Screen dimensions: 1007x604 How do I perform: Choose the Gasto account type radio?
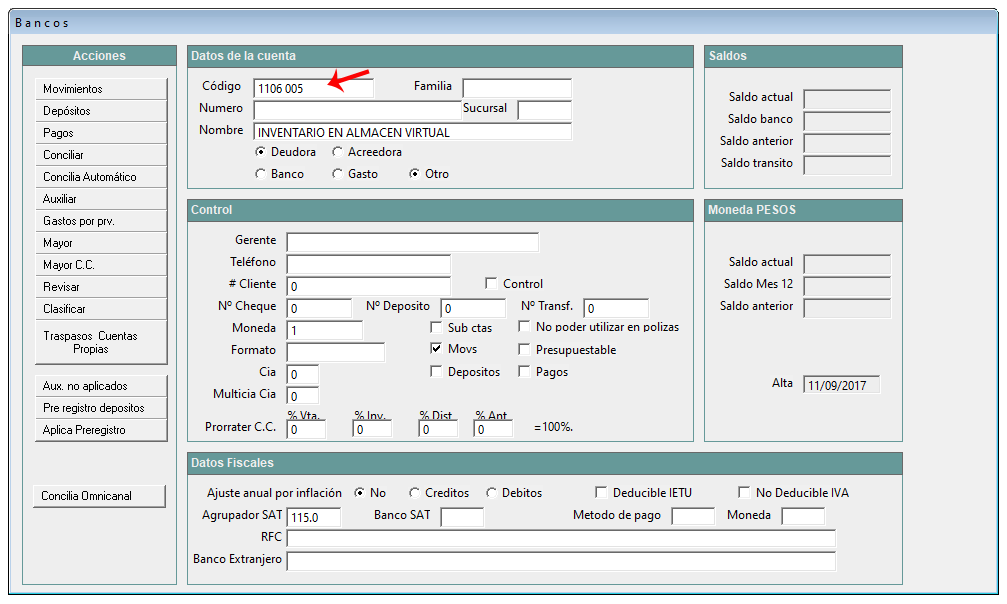click(337, 173)
